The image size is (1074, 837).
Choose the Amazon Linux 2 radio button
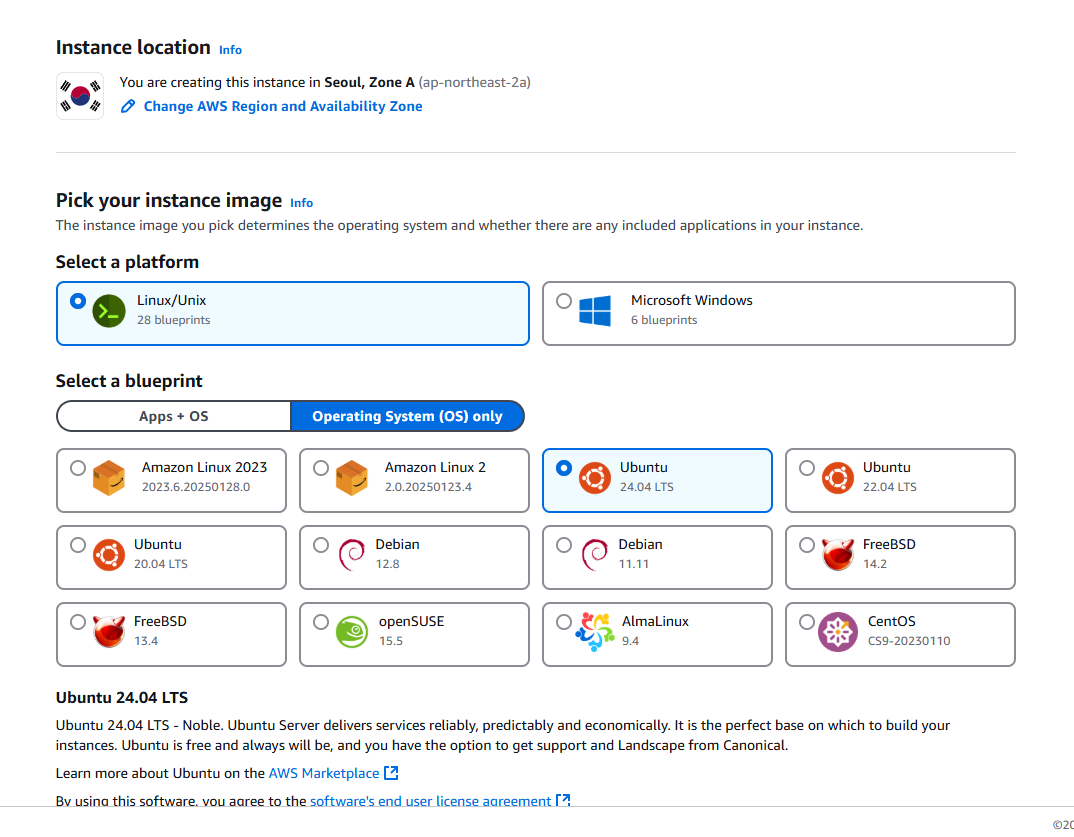pyautogui.click(x=321, y=468)
